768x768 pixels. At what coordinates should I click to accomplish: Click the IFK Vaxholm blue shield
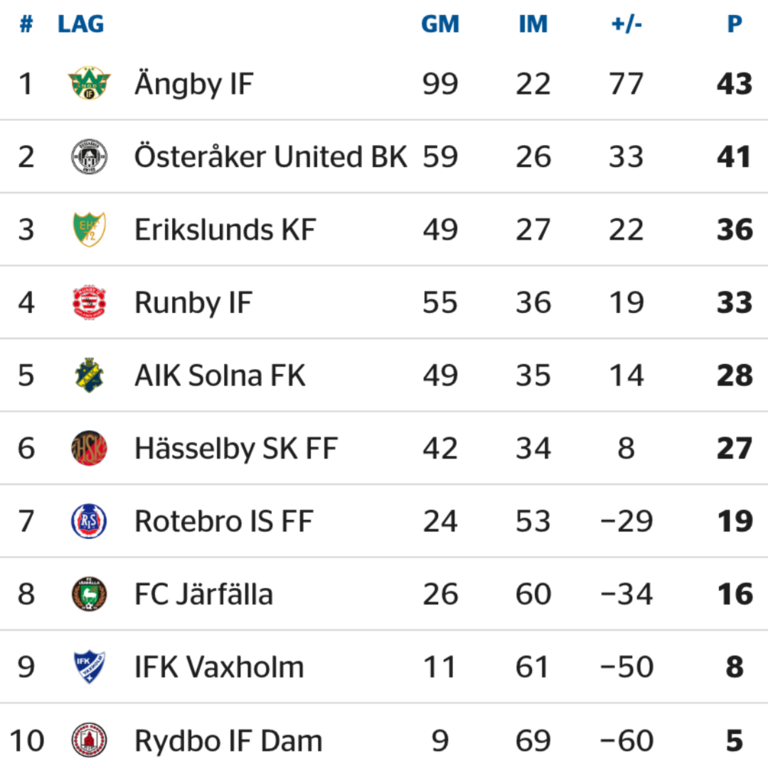(x=89, y=667)
